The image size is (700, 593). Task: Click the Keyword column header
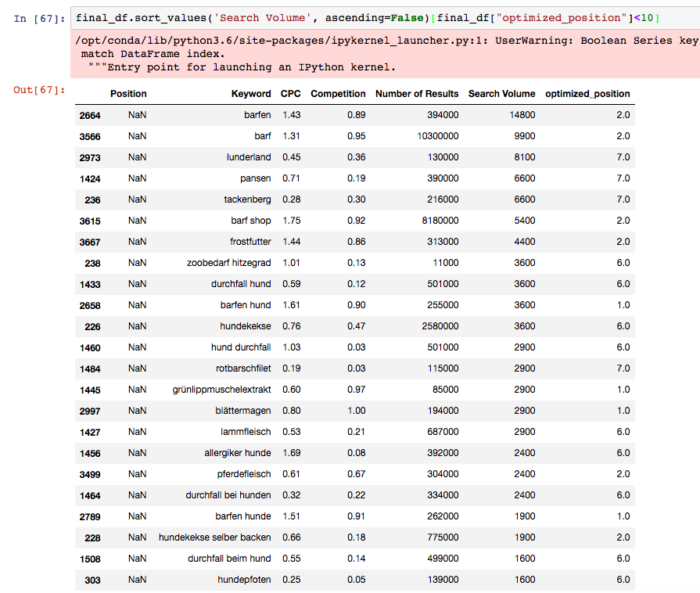click(x=251, y=94)
